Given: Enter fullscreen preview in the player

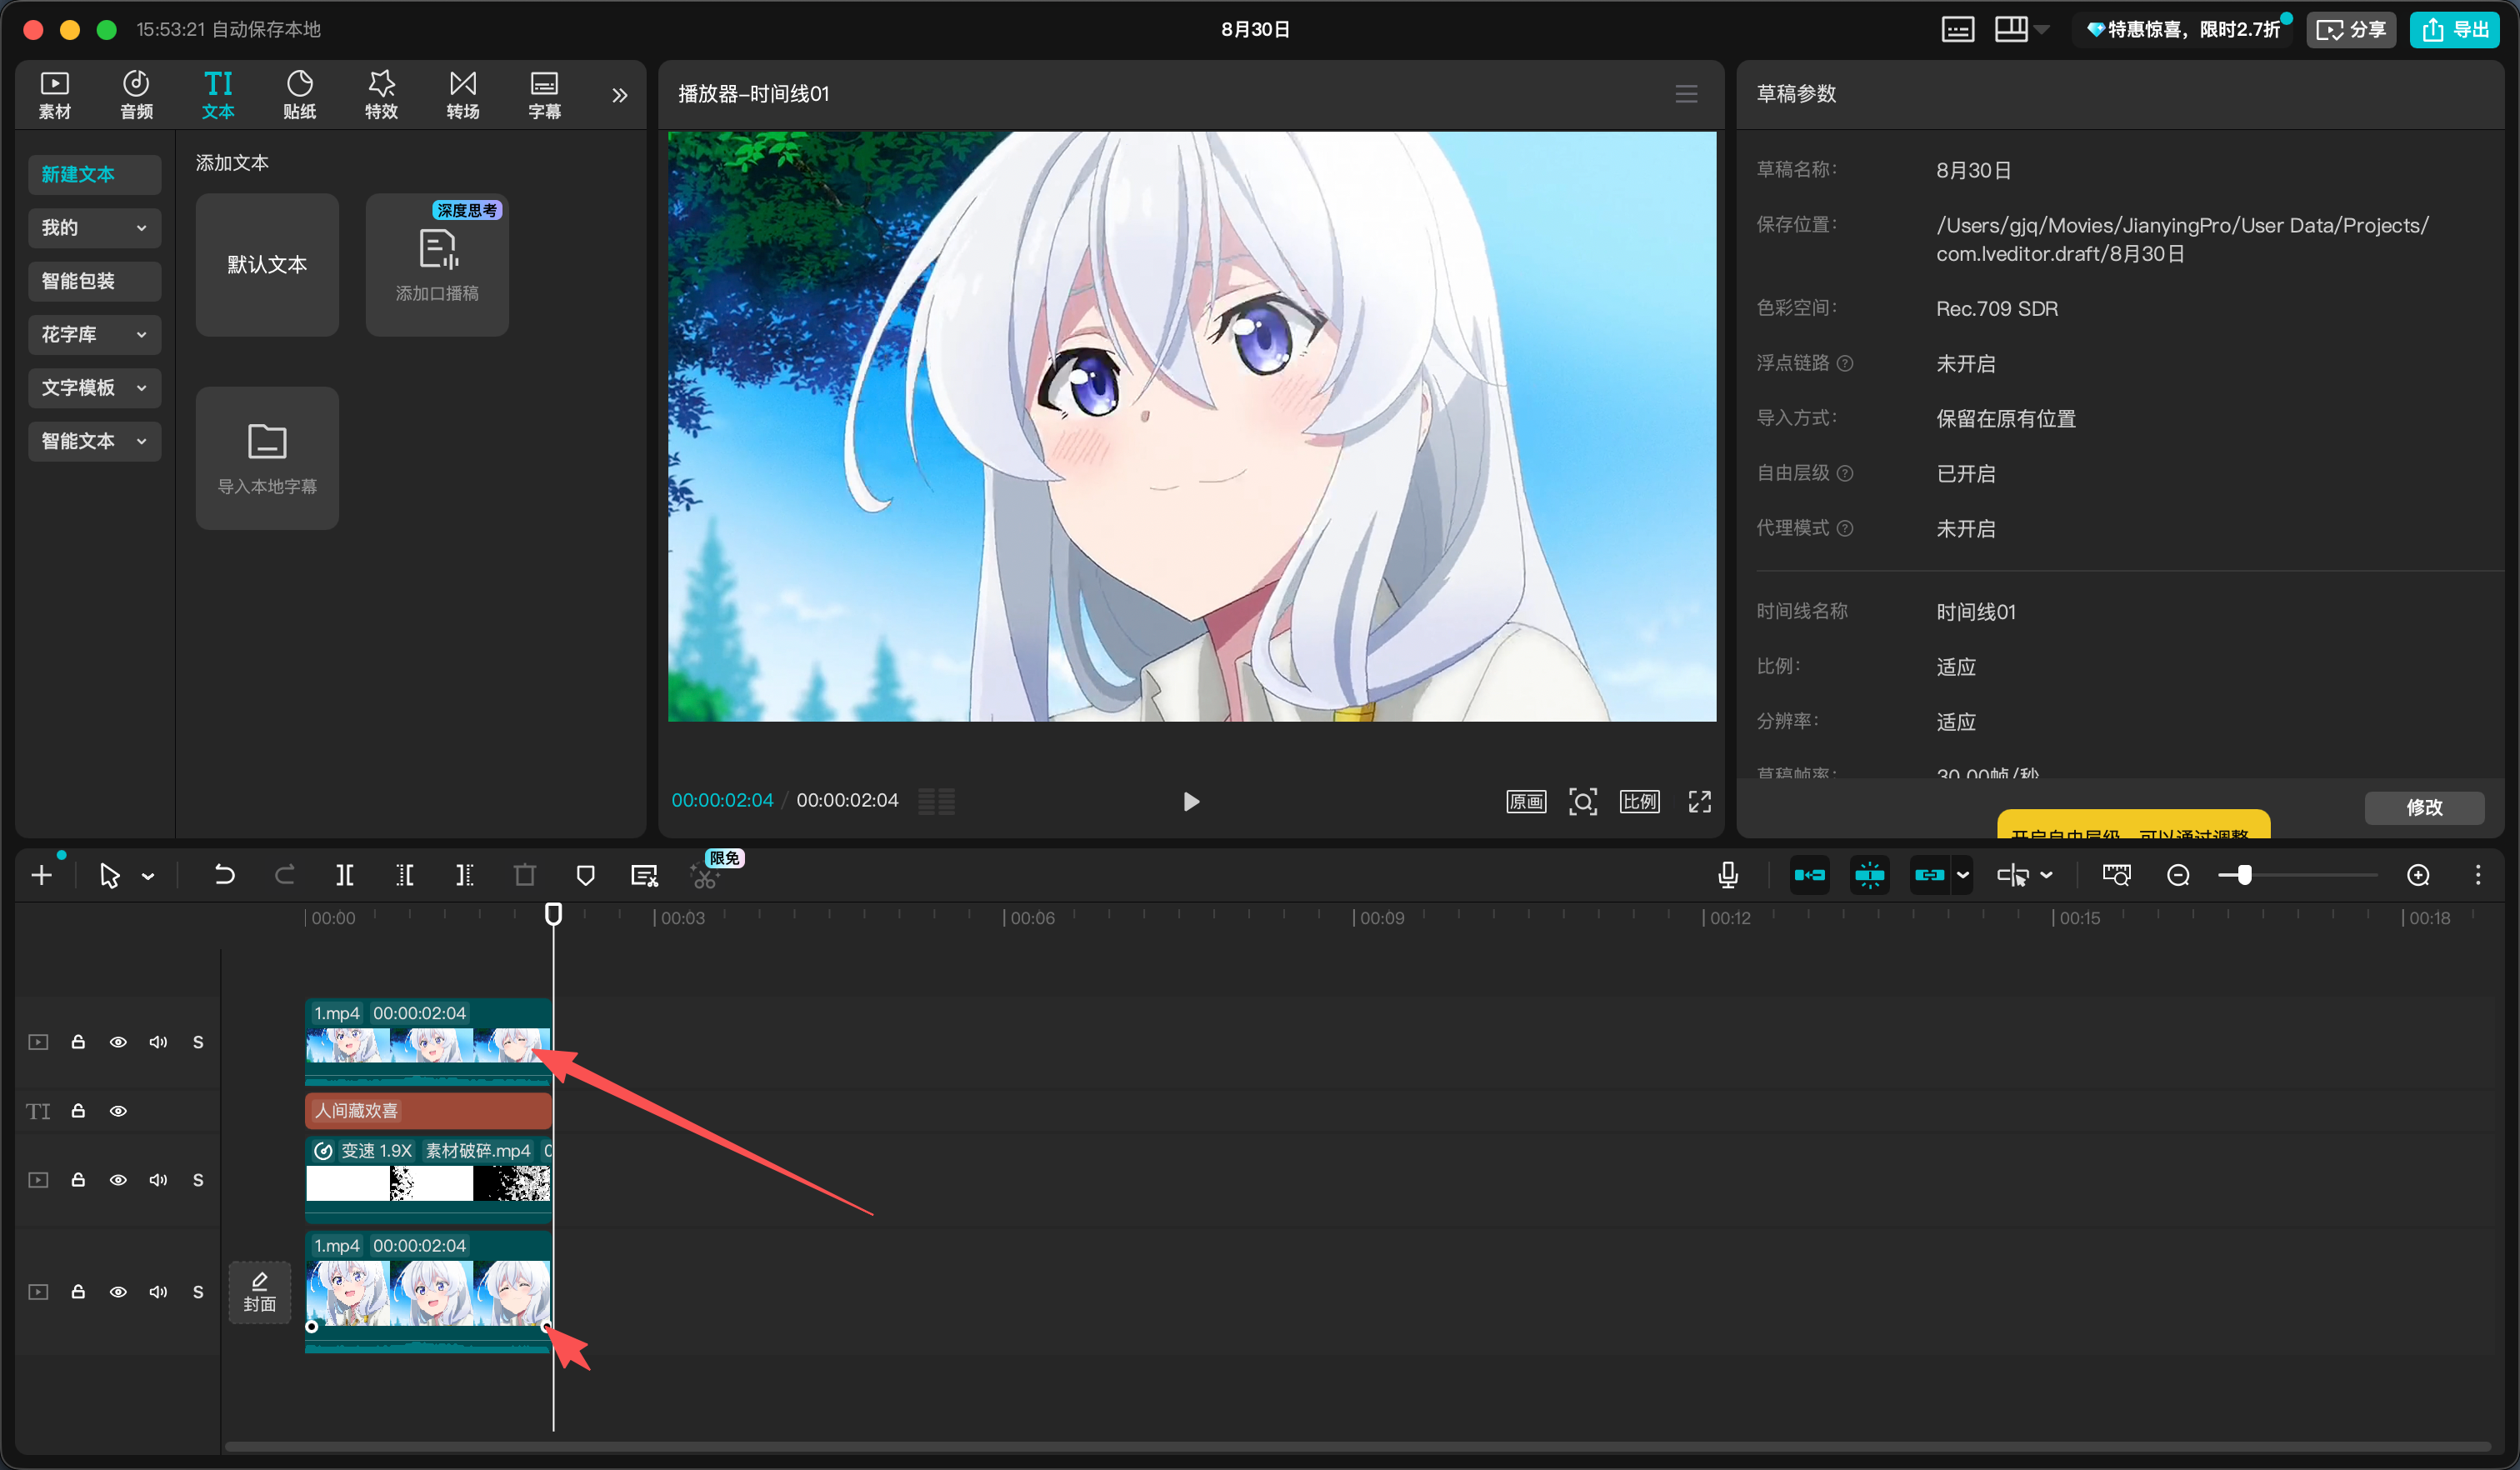Looking at the screenshot, I should pos(1700,801).
